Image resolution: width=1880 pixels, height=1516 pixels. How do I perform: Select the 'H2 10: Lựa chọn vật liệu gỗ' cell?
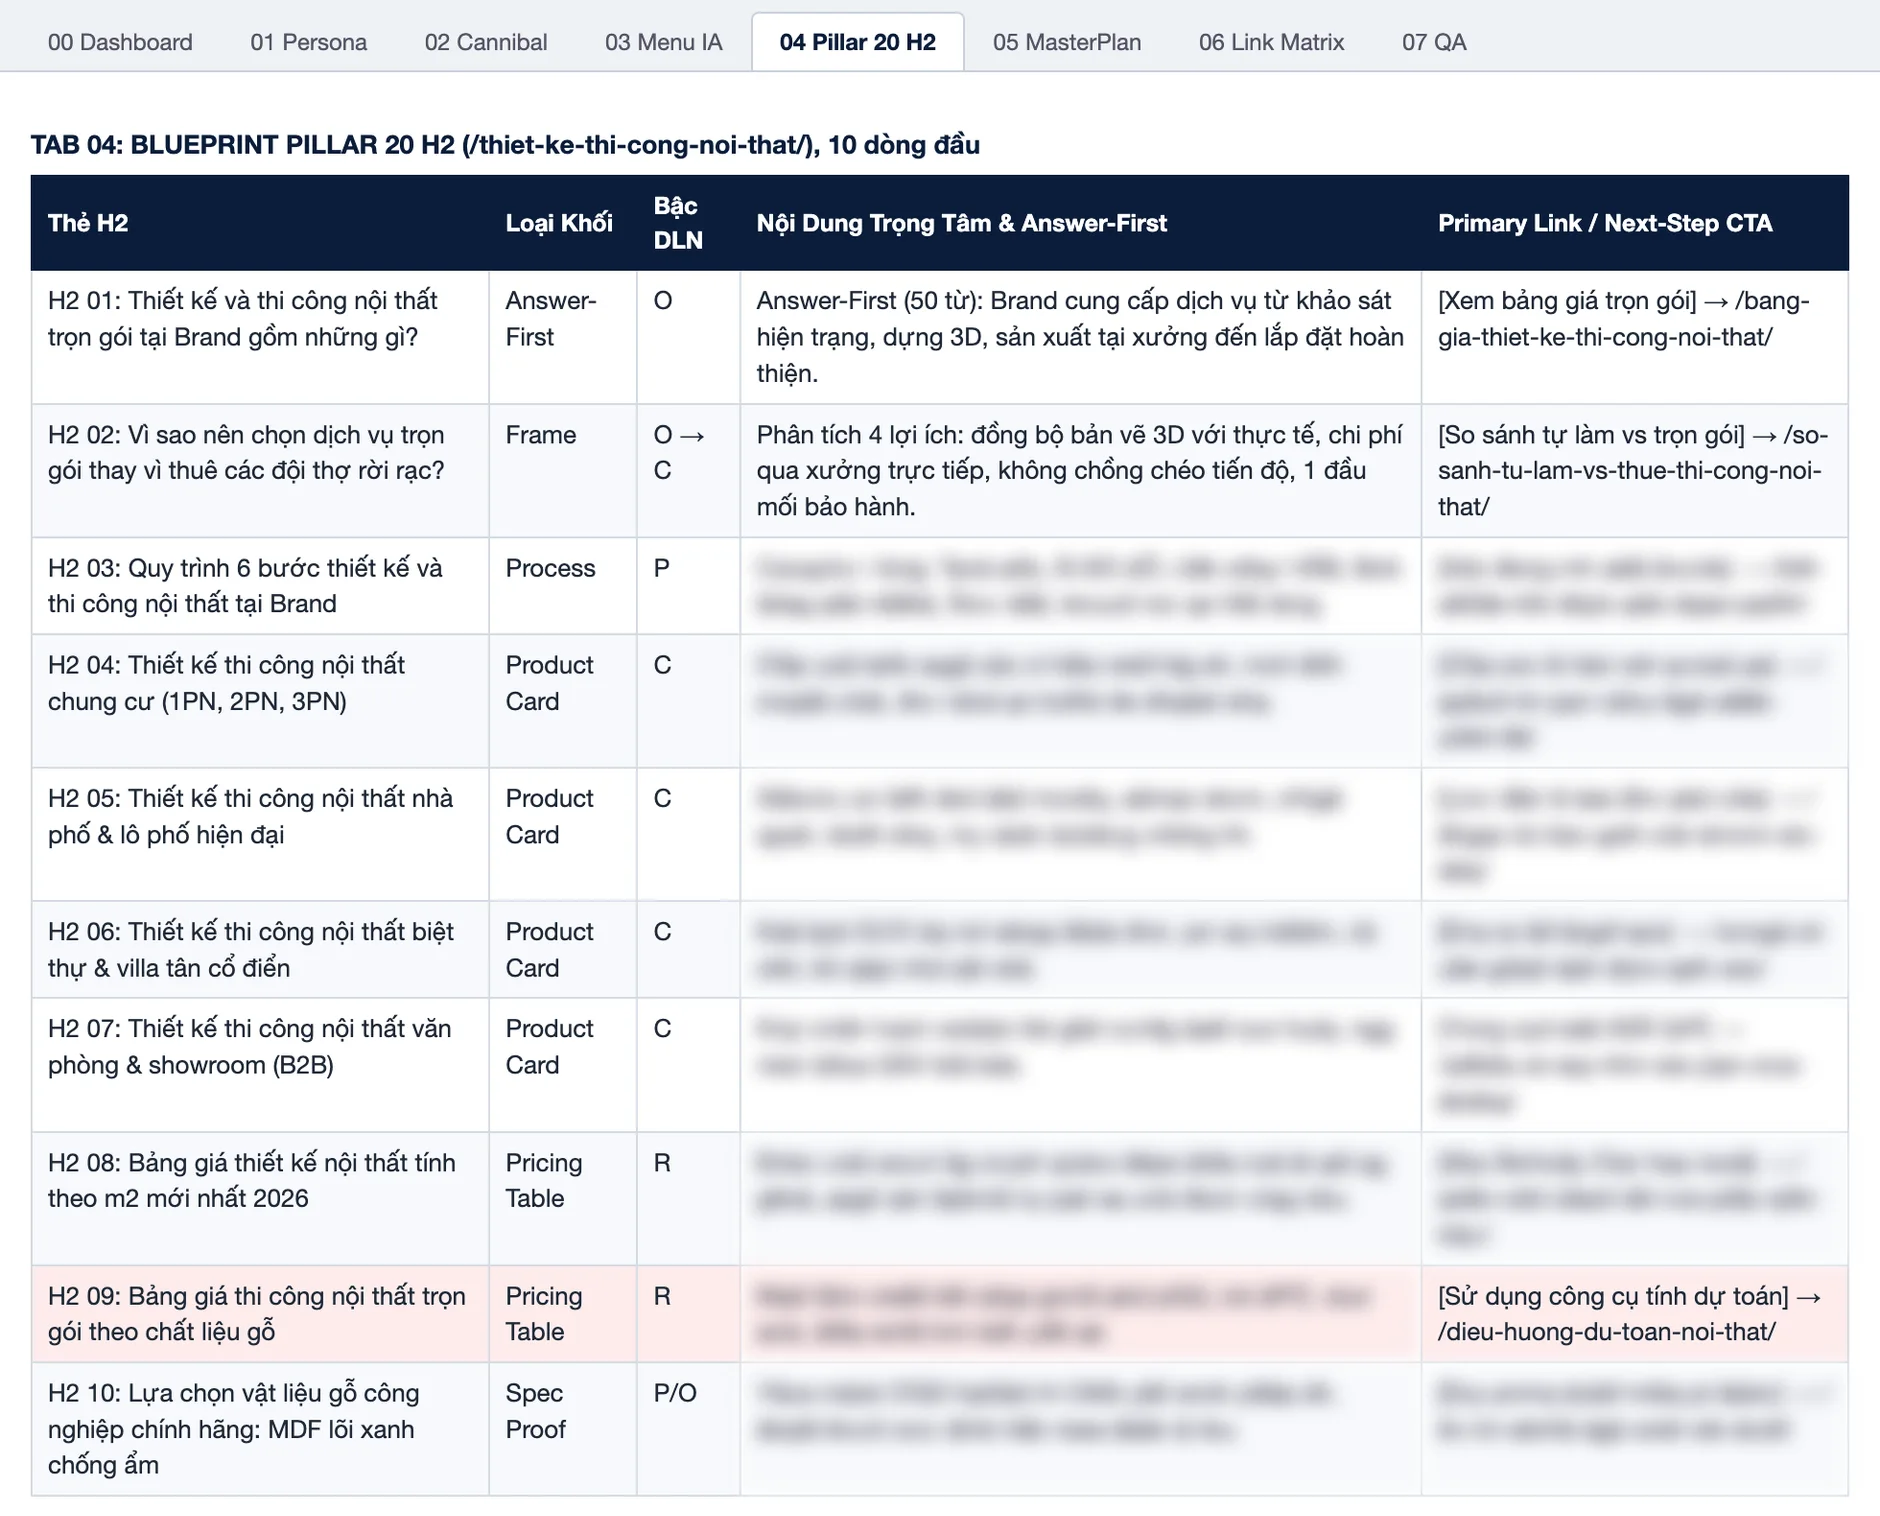tap(260, 1429)
